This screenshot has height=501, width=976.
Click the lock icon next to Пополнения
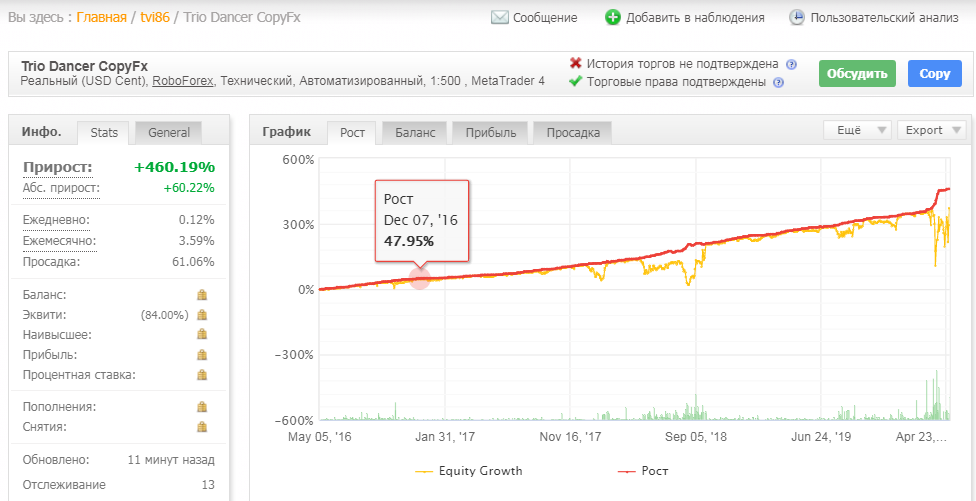point(202,407)
